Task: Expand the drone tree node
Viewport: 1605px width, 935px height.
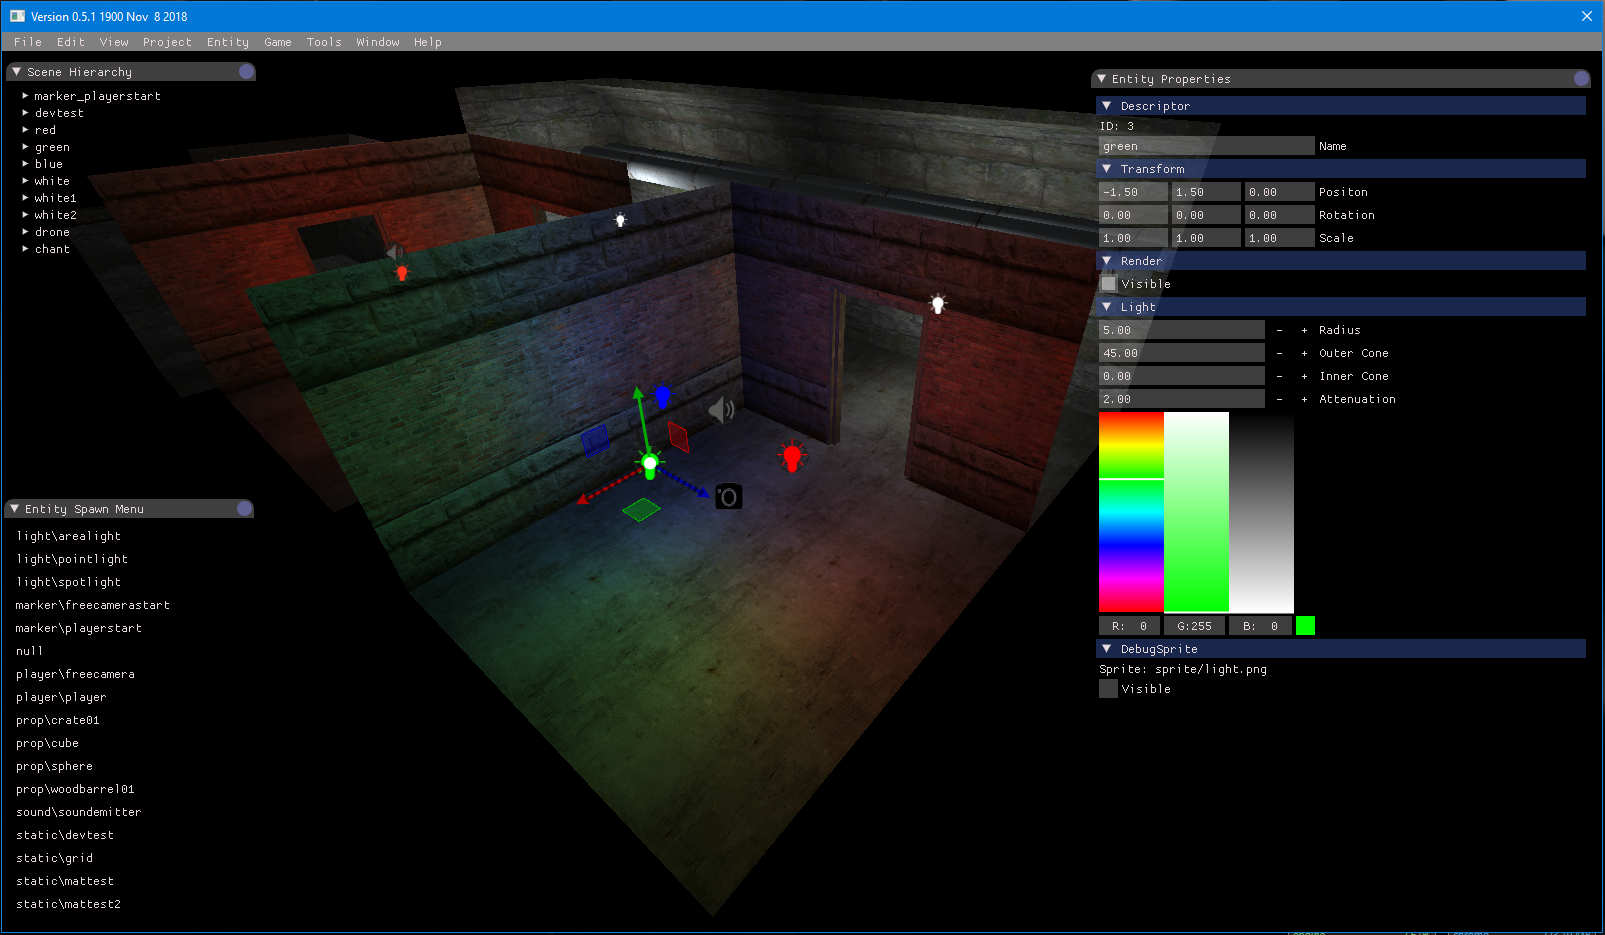Action: tap(25, 232)
